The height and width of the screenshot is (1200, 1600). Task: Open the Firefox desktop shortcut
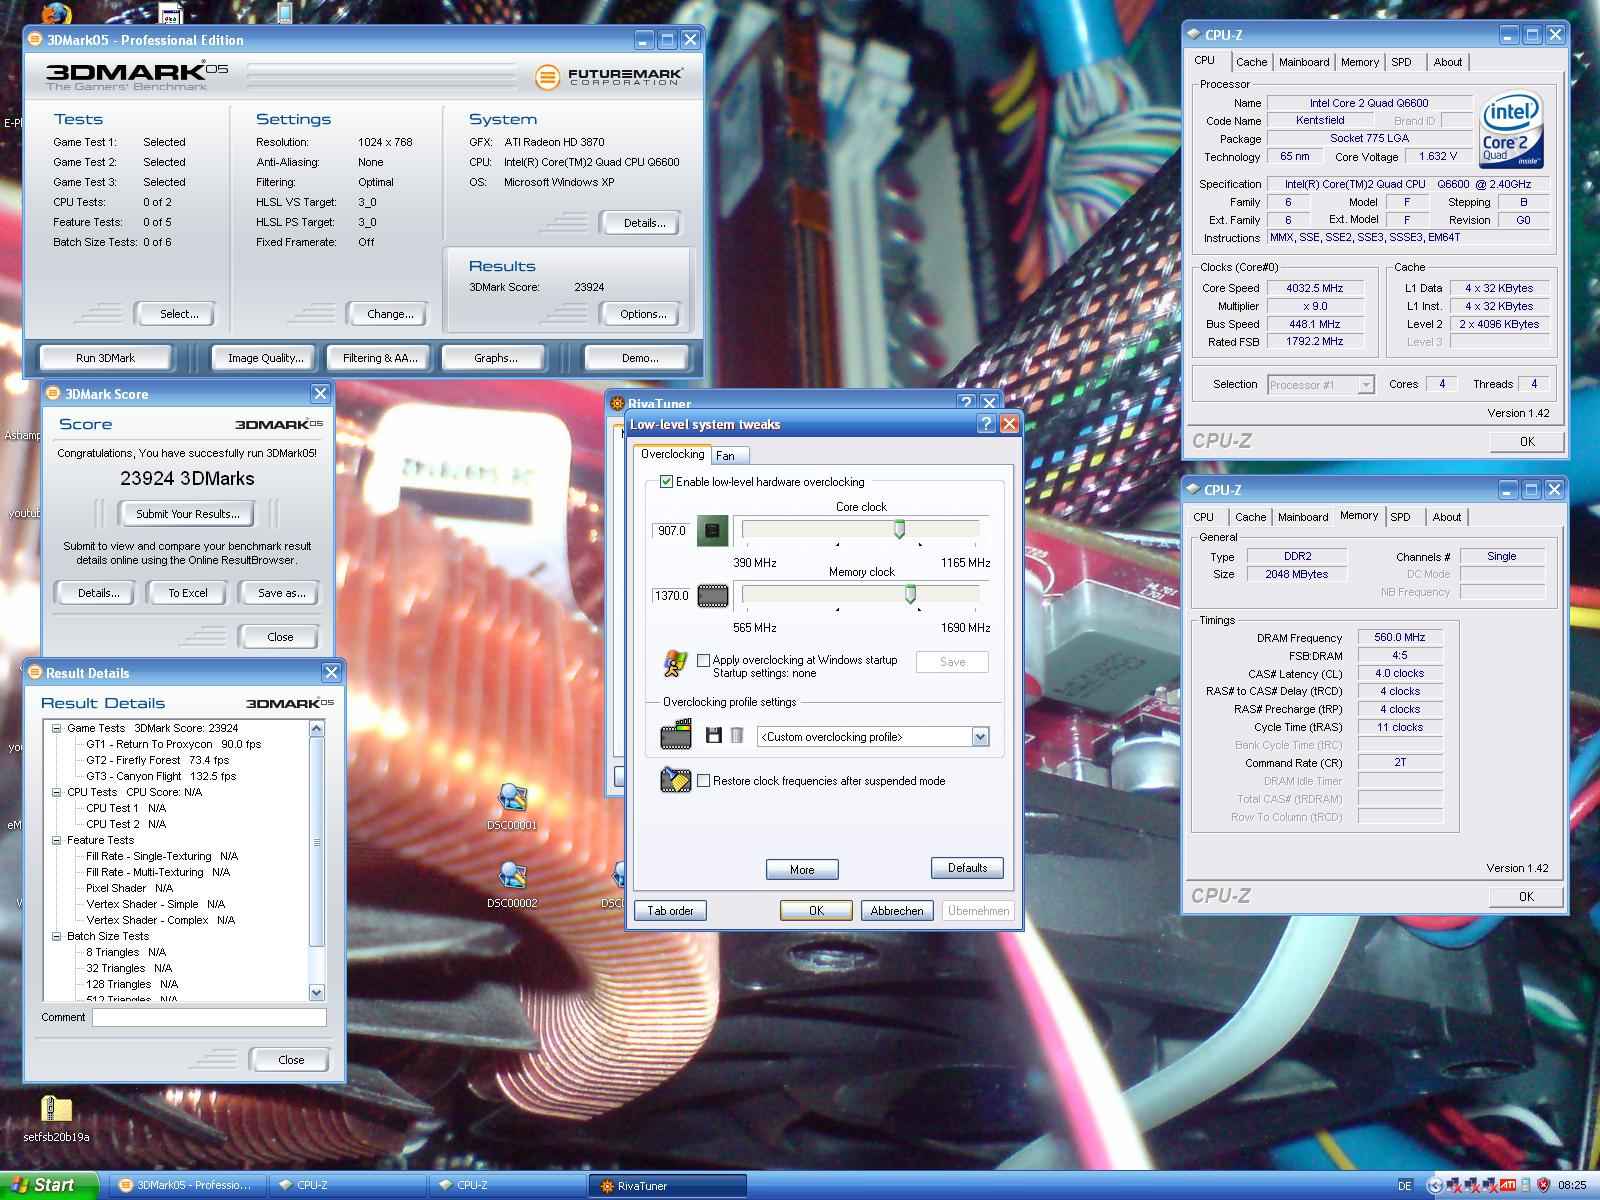(56, 14)
